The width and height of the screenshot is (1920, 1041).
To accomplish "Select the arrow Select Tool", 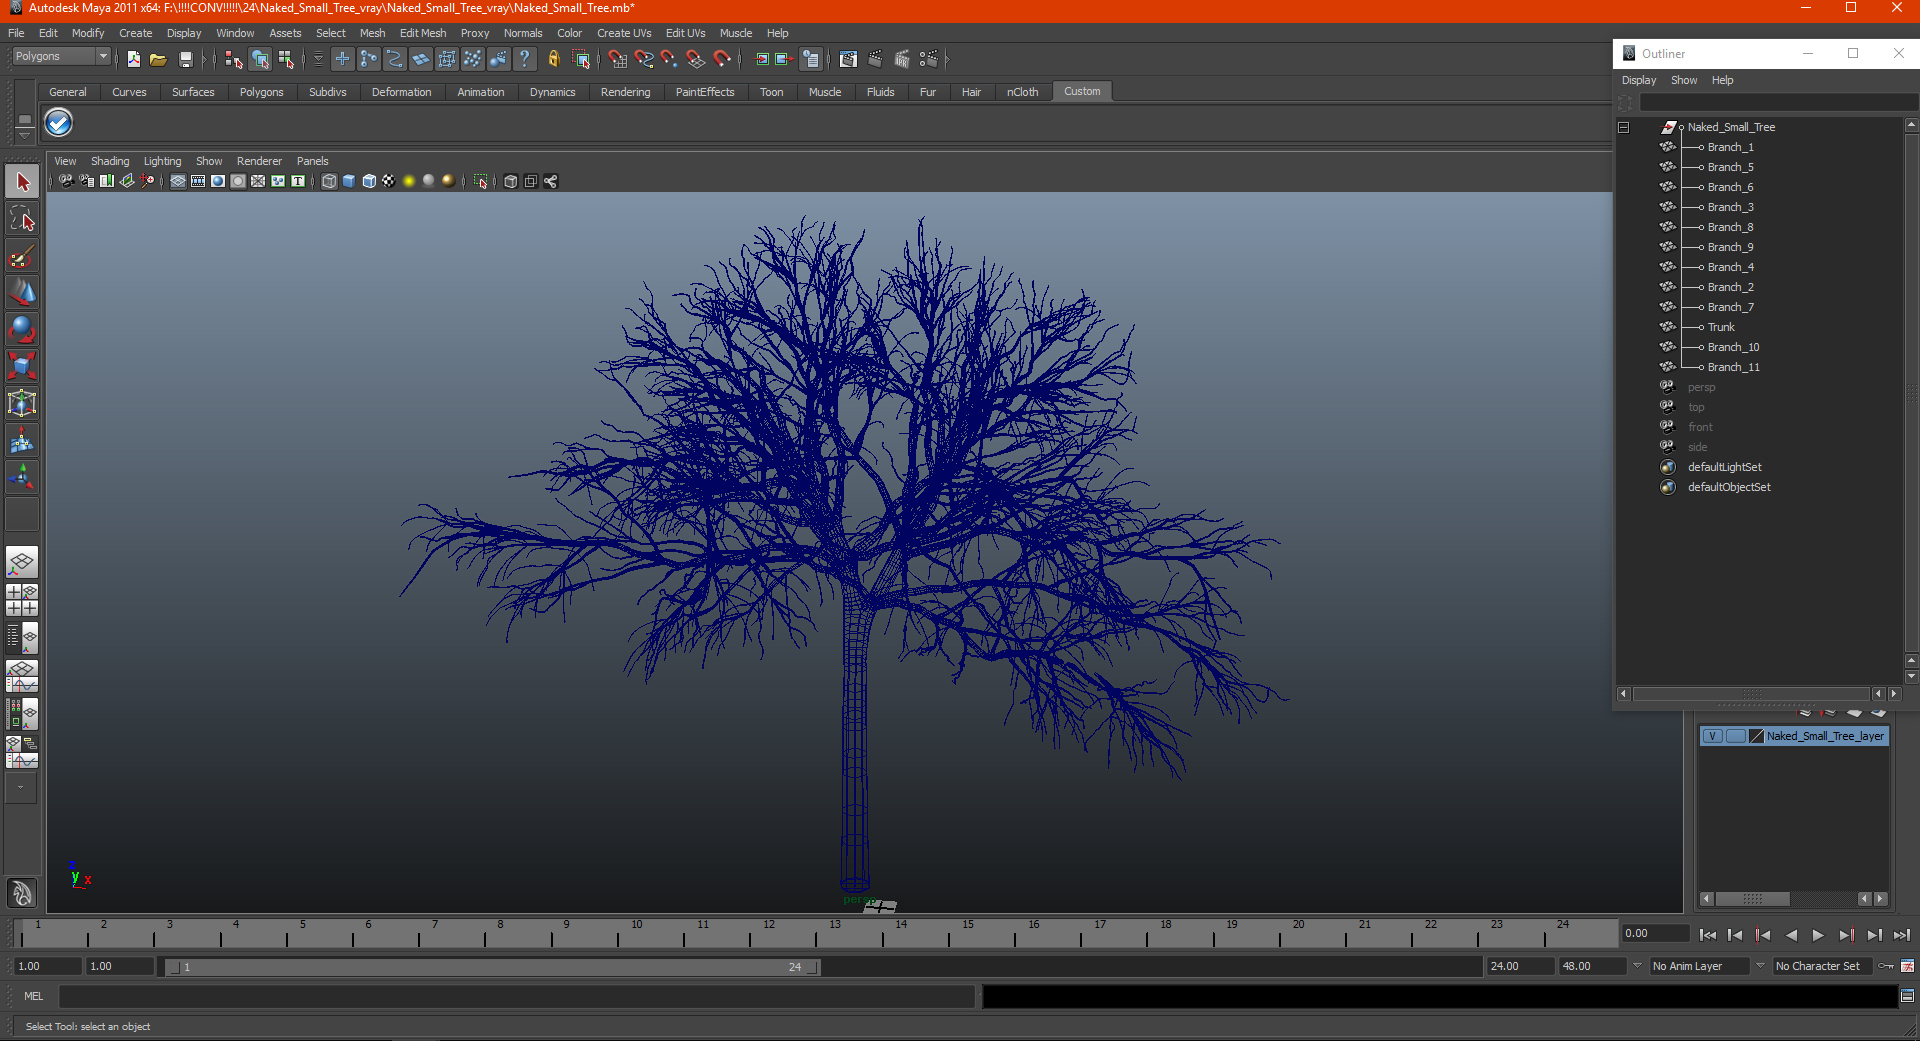I will pyautogui.click(x=22, y=182).
